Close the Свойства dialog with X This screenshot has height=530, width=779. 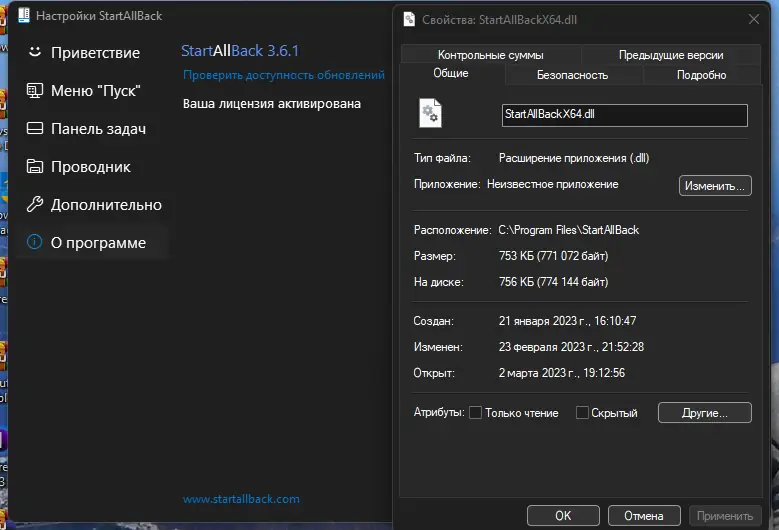(754, 19)
